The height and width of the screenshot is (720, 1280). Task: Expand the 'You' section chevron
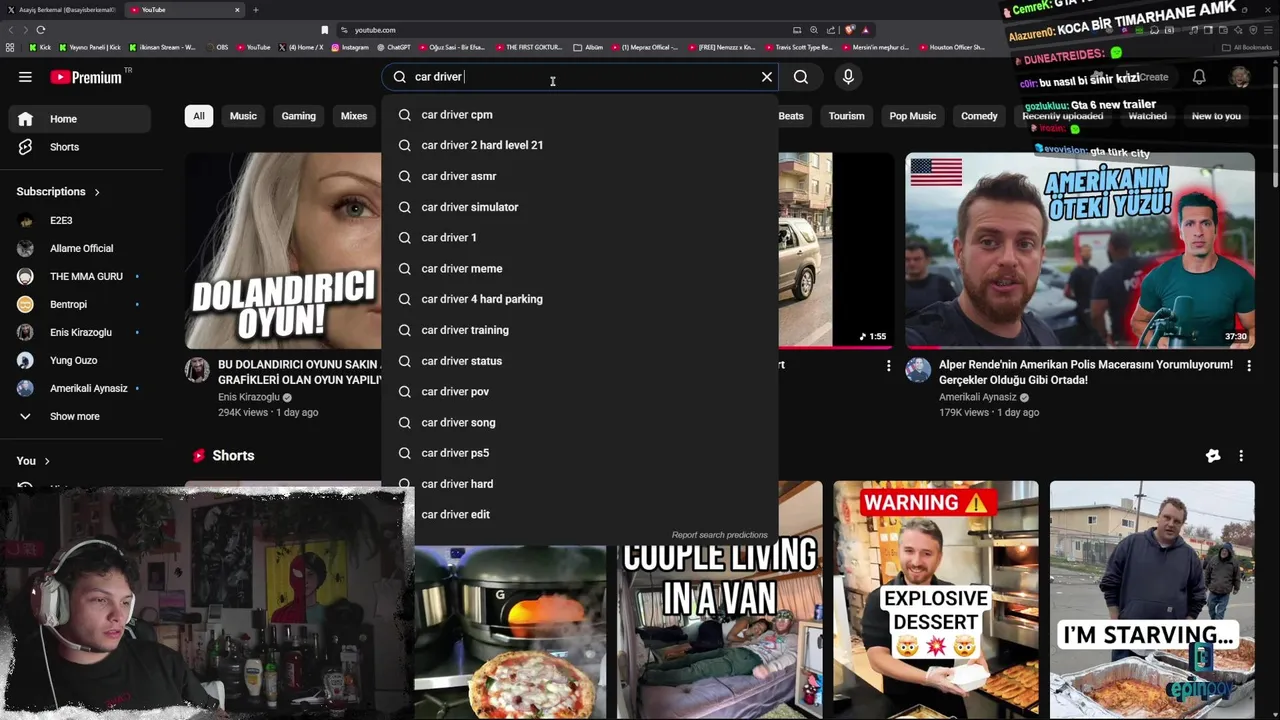tap(46, 461)
